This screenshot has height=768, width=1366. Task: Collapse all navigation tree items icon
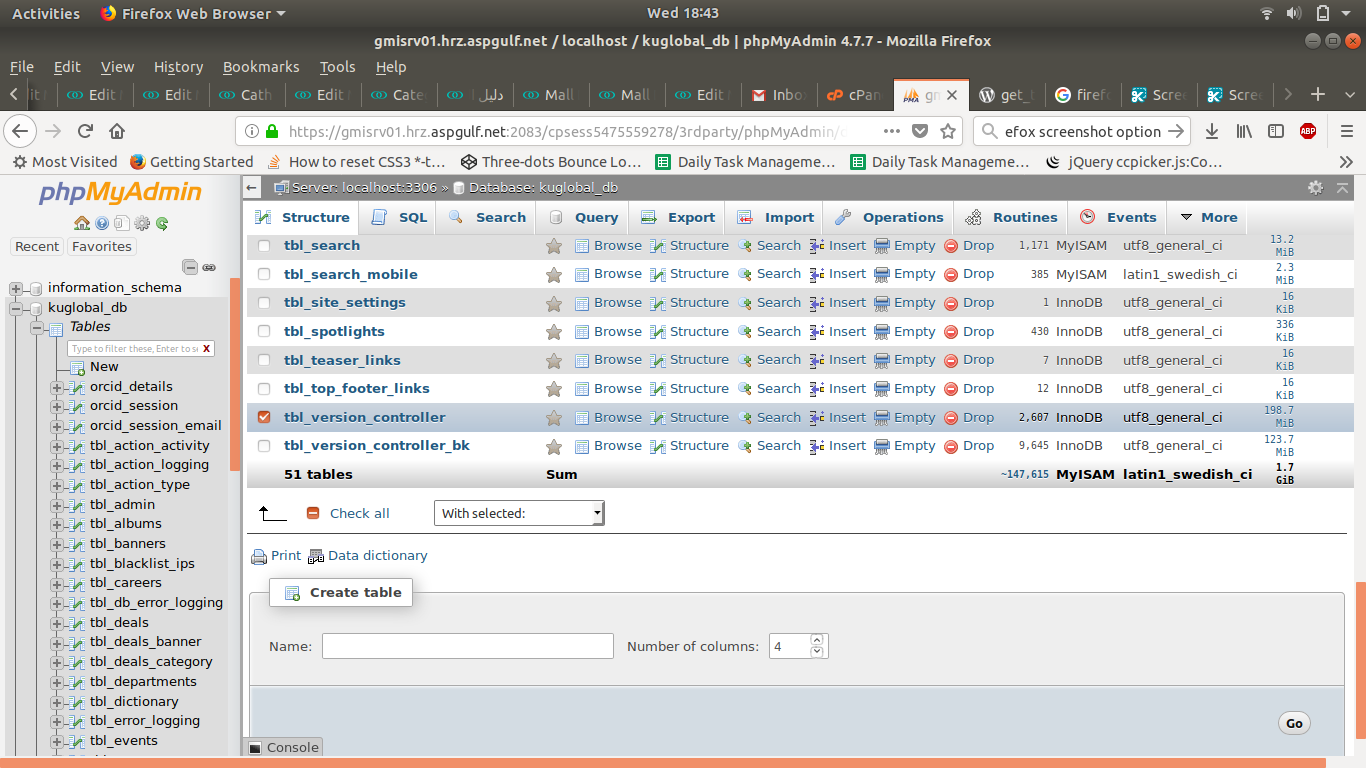(190, 267)
